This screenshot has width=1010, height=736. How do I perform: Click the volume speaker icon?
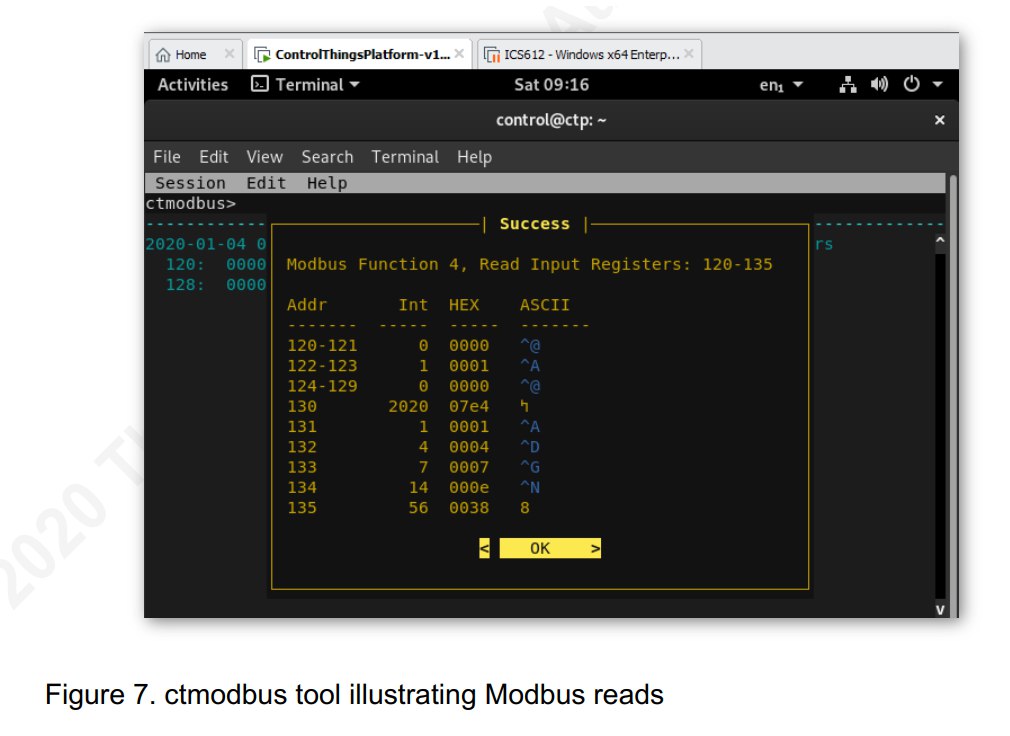879,84
